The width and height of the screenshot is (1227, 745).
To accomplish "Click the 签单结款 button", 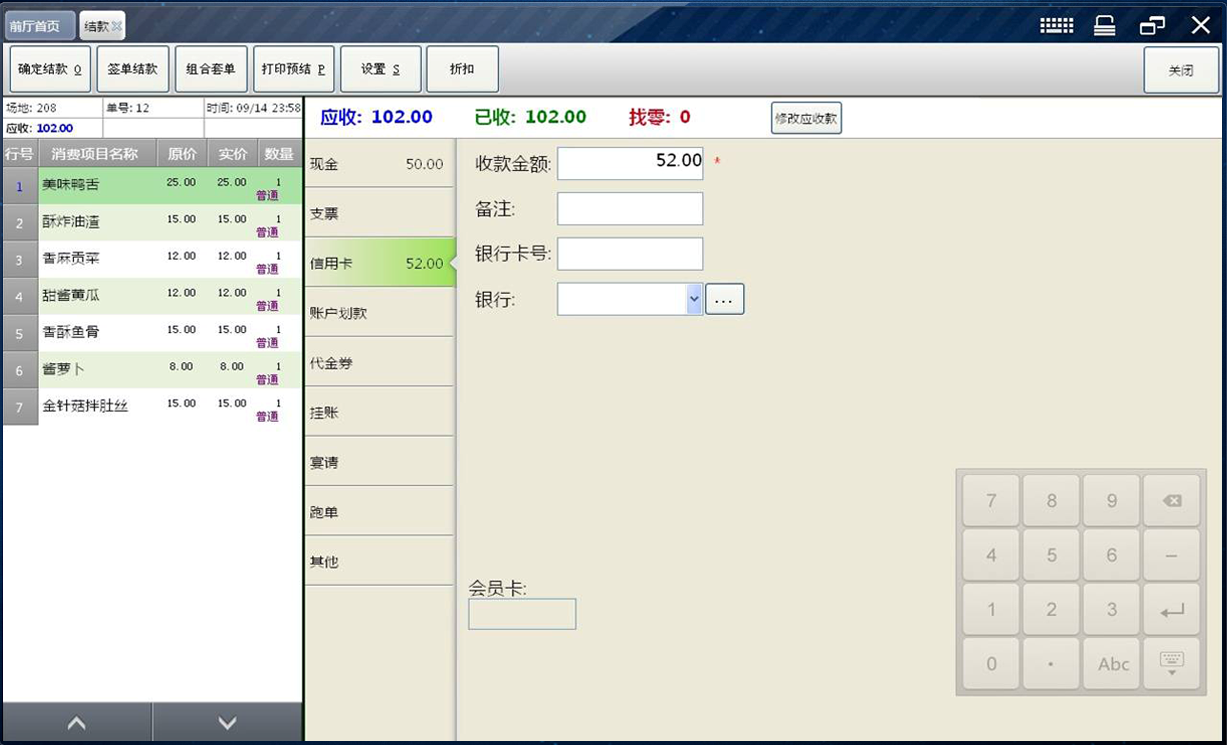I will 133,70.
